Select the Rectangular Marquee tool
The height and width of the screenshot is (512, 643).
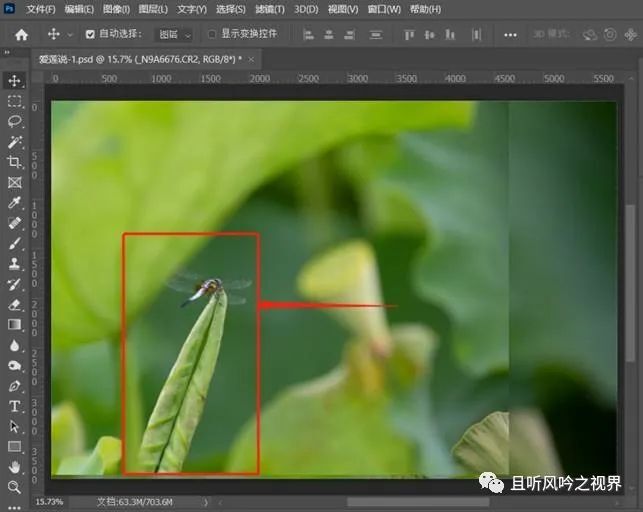coord(14,101)
